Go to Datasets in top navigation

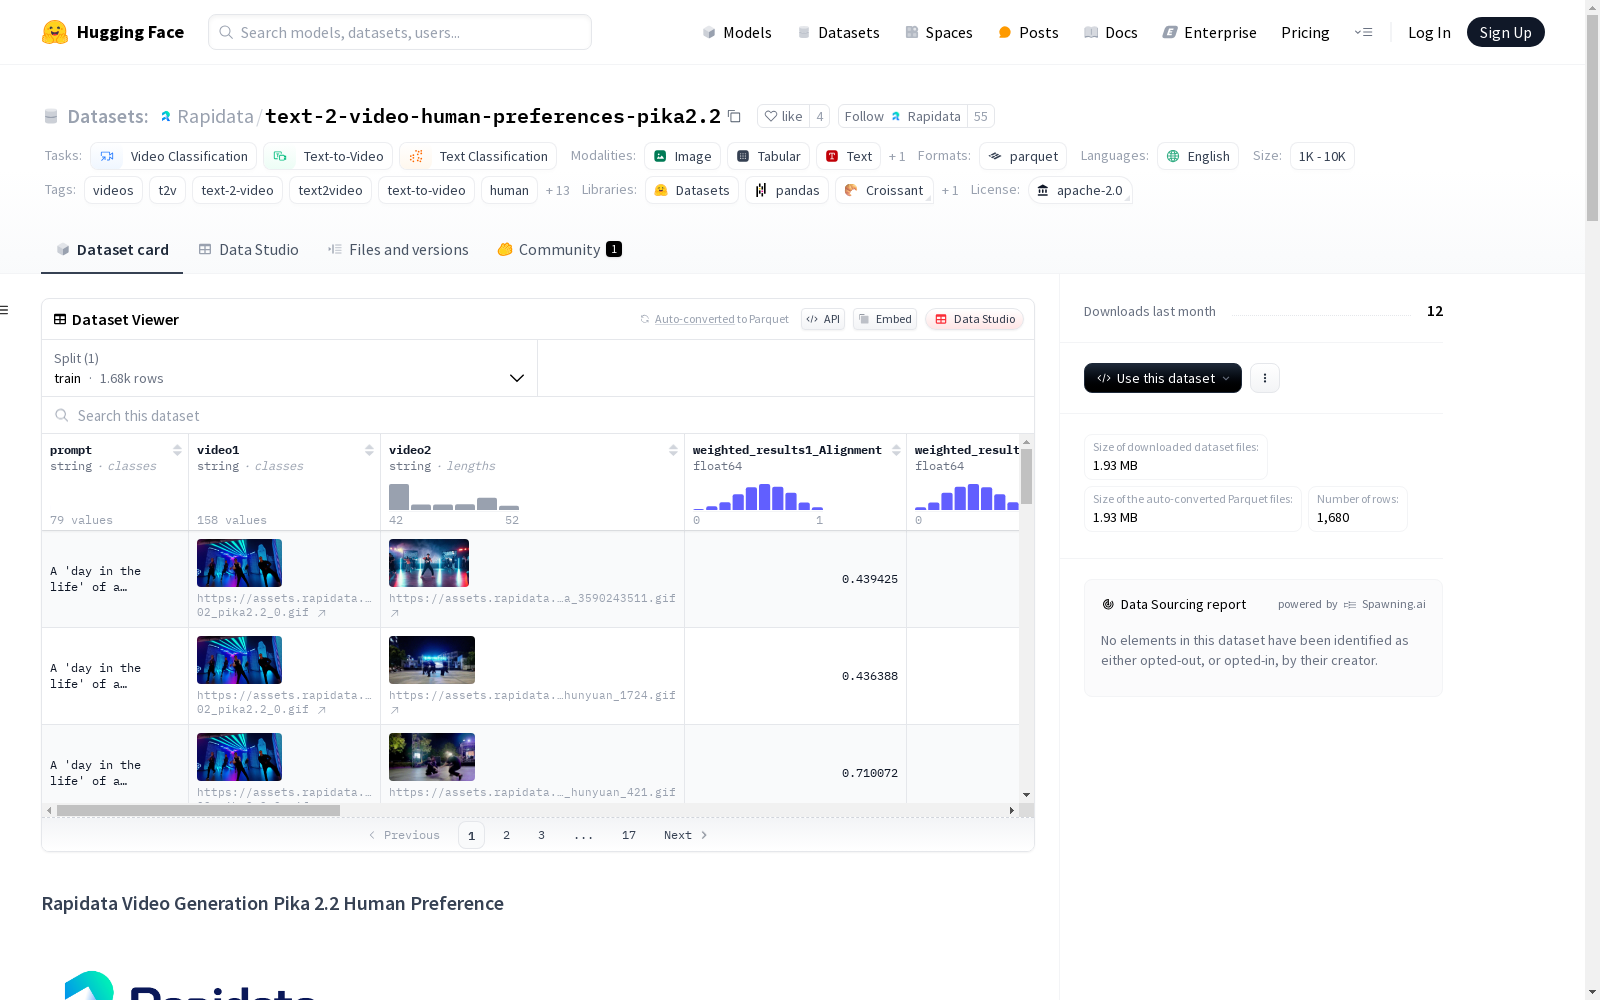[838, 32]
